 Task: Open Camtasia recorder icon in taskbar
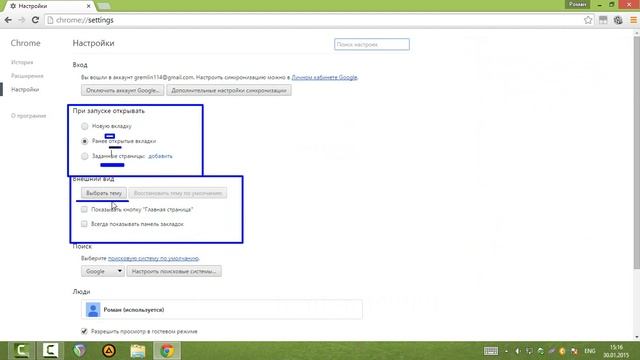click(x=22, y=351)
